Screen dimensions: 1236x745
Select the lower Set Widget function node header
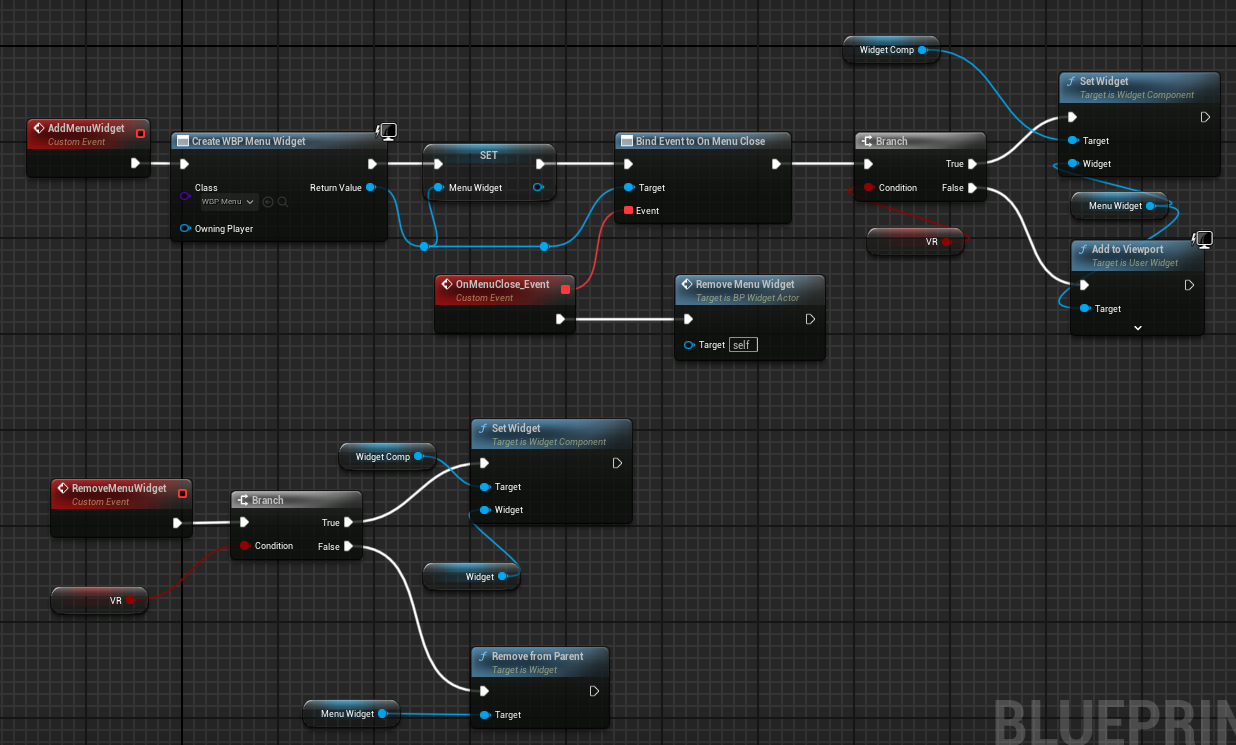tap(552, 434)
